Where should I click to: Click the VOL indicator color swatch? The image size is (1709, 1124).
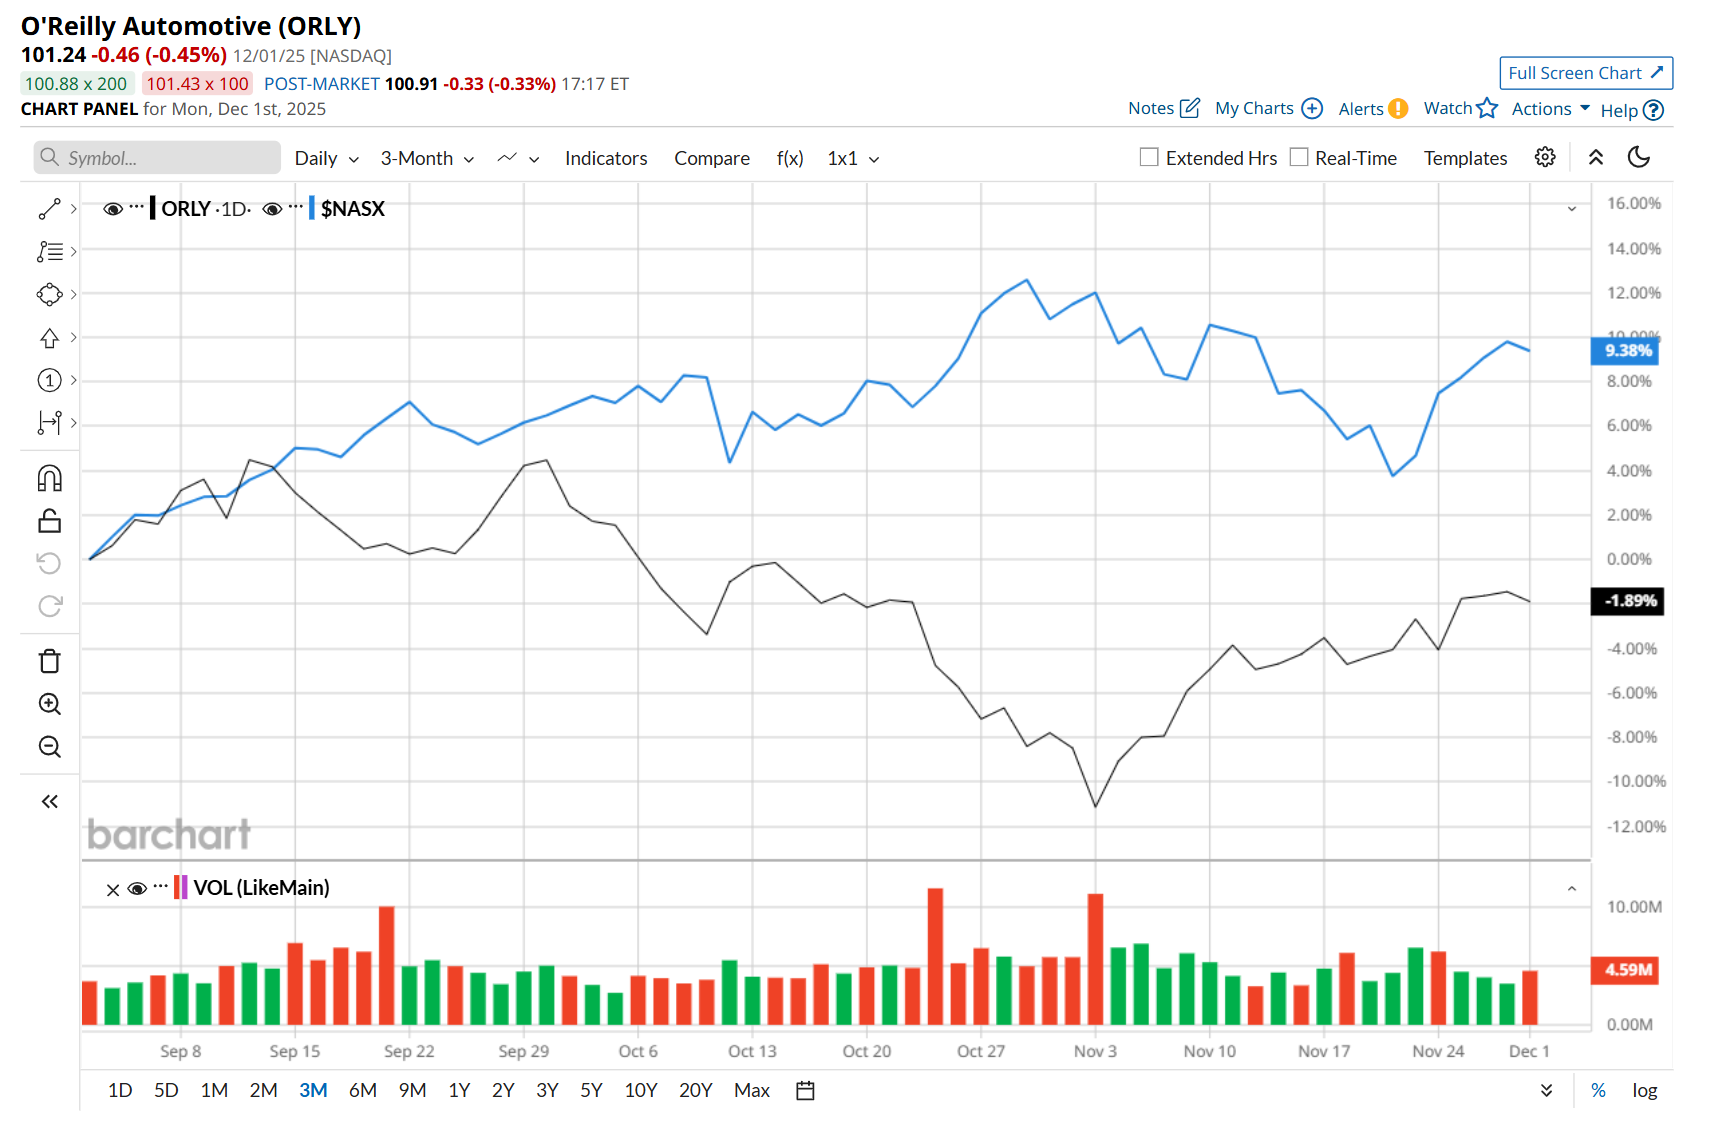tap(181, 887)
